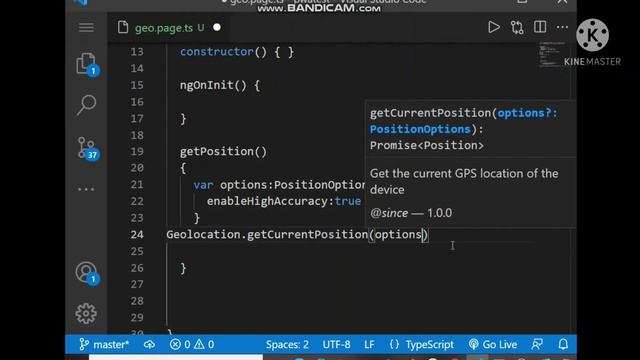The width and height of the screenshot is (640, 360).
Task: Close geo.page.ts tab via unsaved dot
Action: pyautogui.click(x=217, y=27)
